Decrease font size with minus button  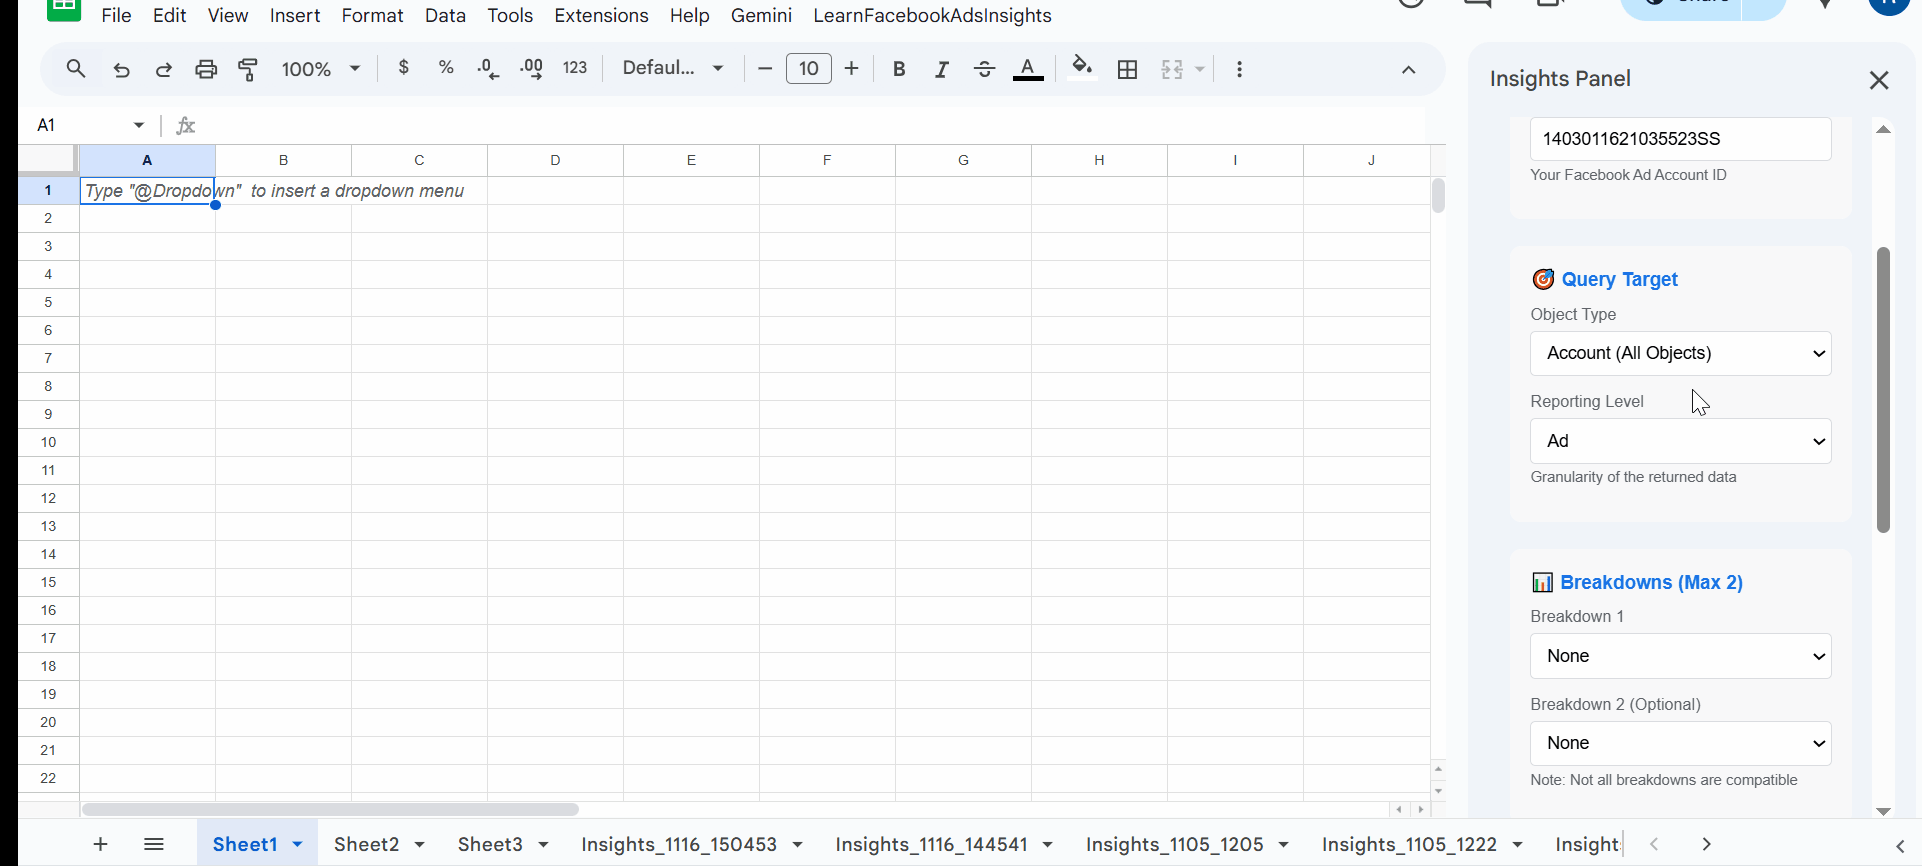click(x=765, y=69)
